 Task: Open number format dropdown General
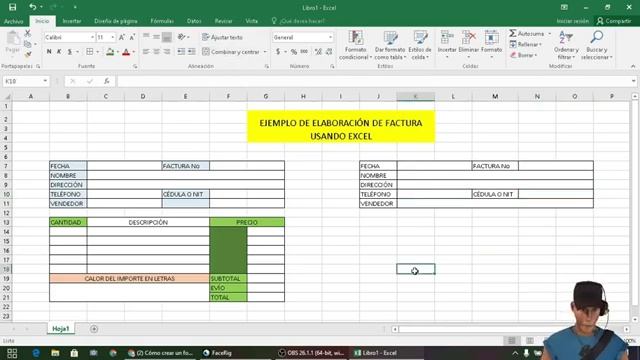point(330,37)
